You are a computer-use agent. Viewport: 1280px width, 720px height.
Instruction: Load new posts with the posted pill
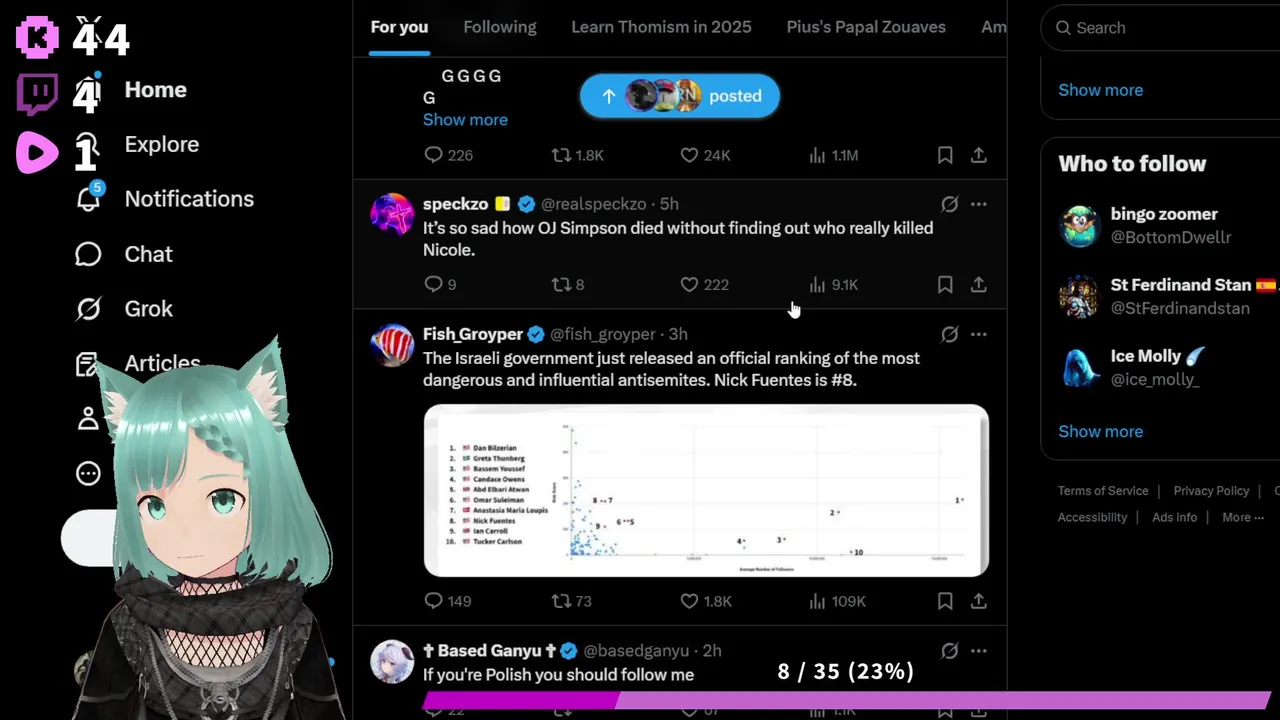pos(680,96)
